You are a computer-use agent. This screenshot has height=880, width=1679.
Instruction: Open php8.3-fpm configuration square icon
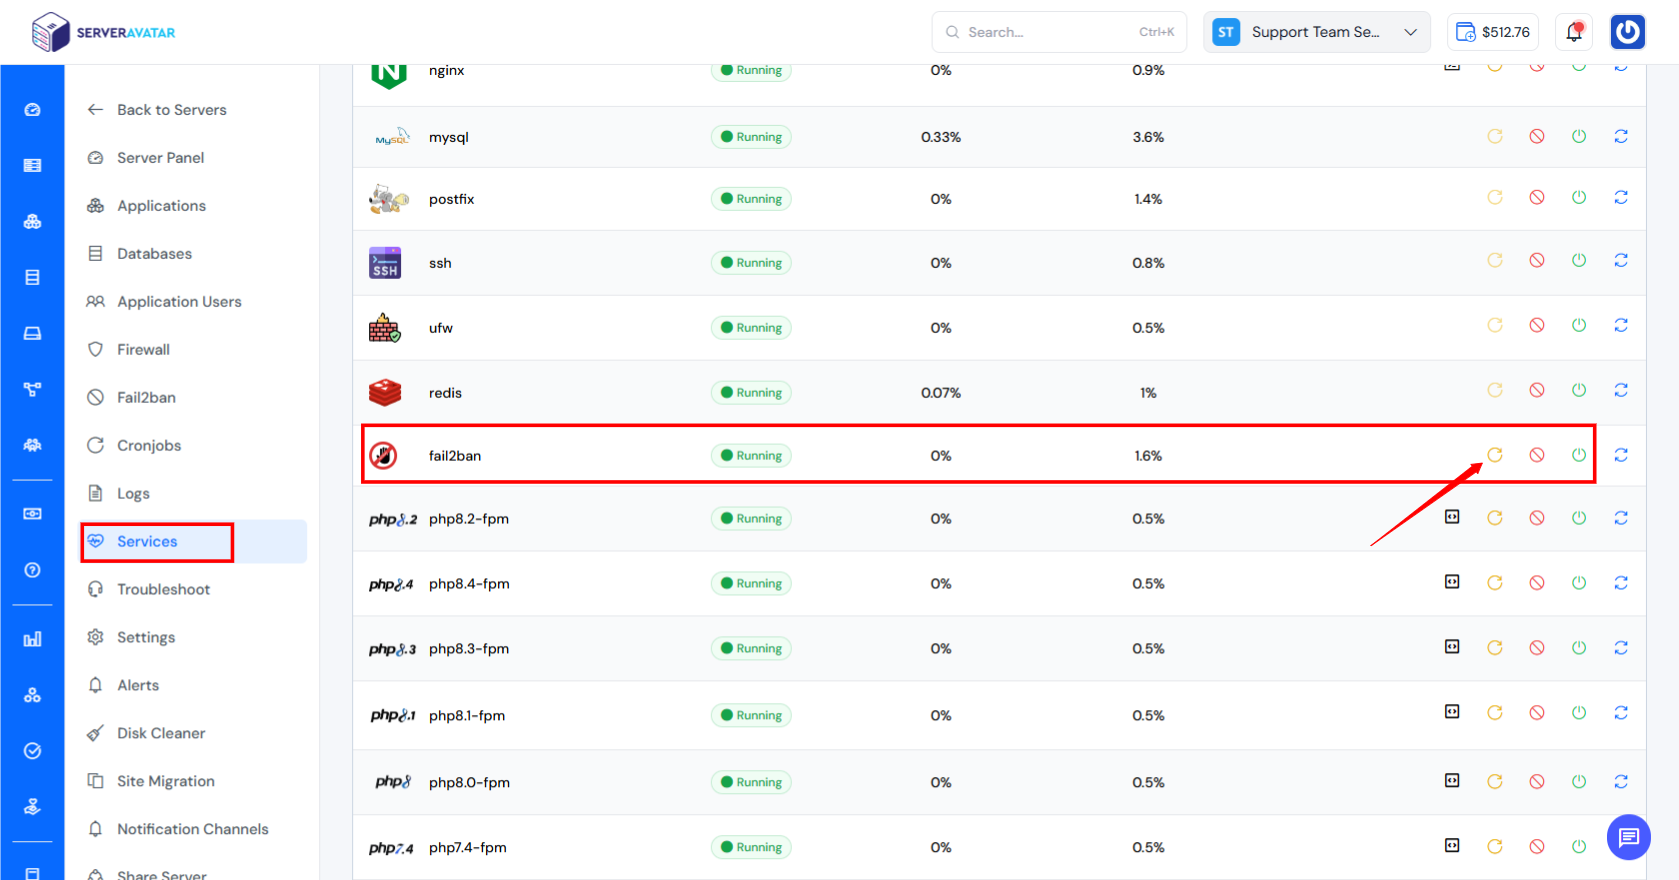(x=1452, y=647)
